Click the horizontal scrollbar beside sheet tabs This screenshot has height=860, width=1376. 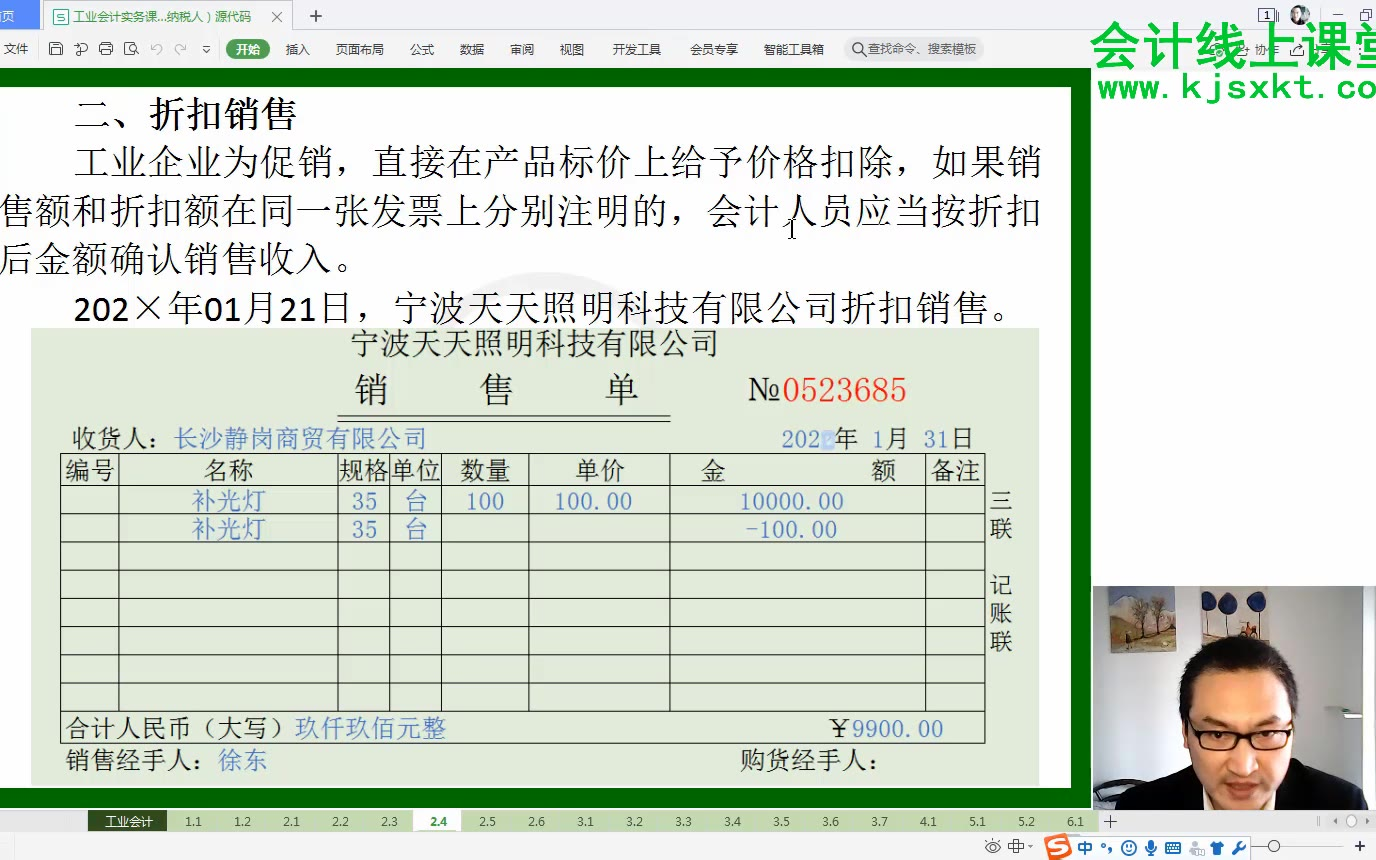tap(1350, 821)
